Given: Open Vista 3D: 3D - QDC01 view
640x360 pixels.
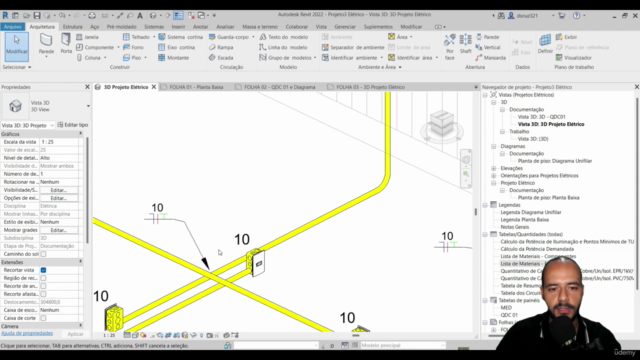Looking at the screenshot, I should 541,117.
